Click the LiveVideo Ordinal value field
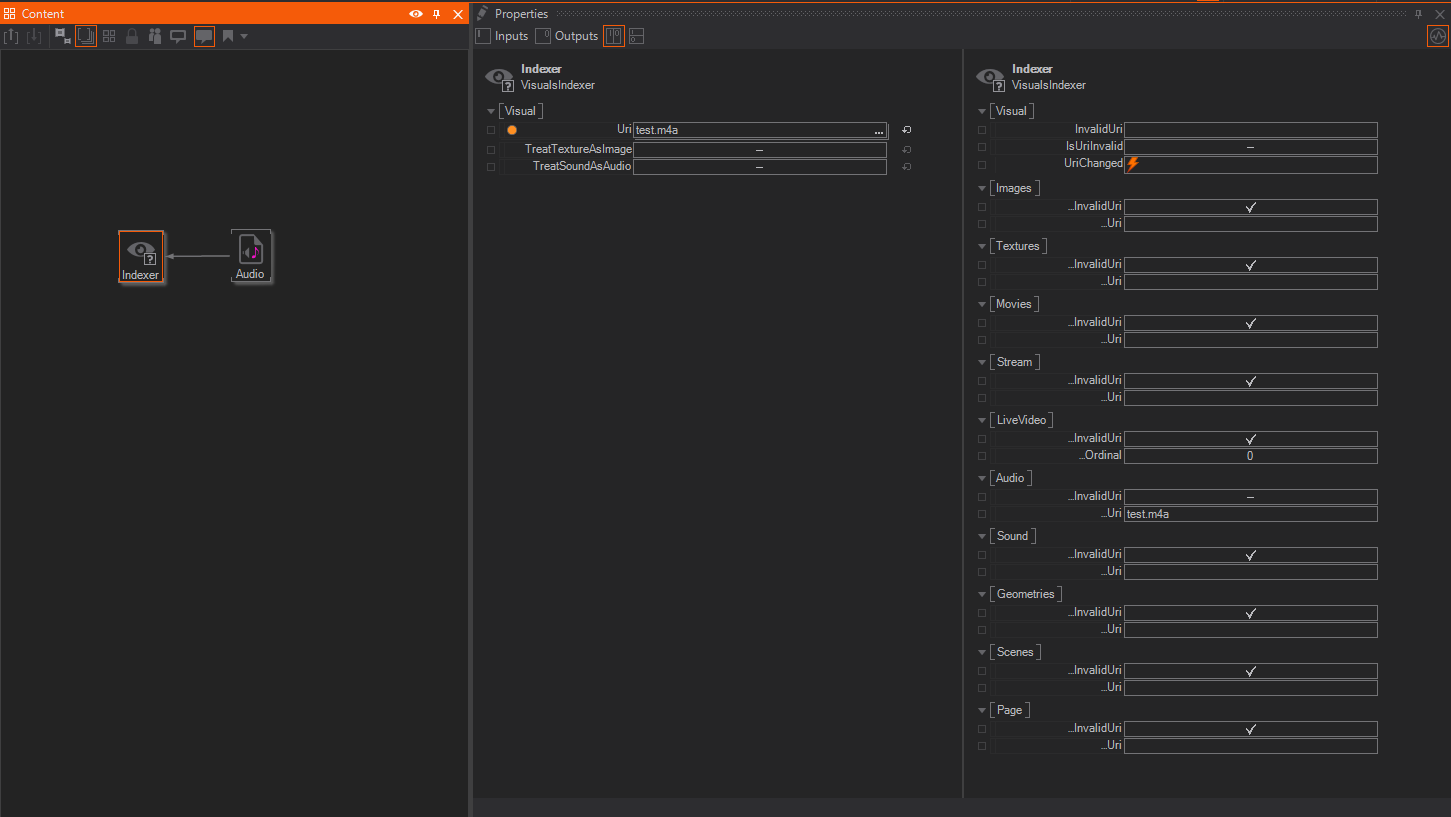The image size is (1451, 817). [1250, 456]
